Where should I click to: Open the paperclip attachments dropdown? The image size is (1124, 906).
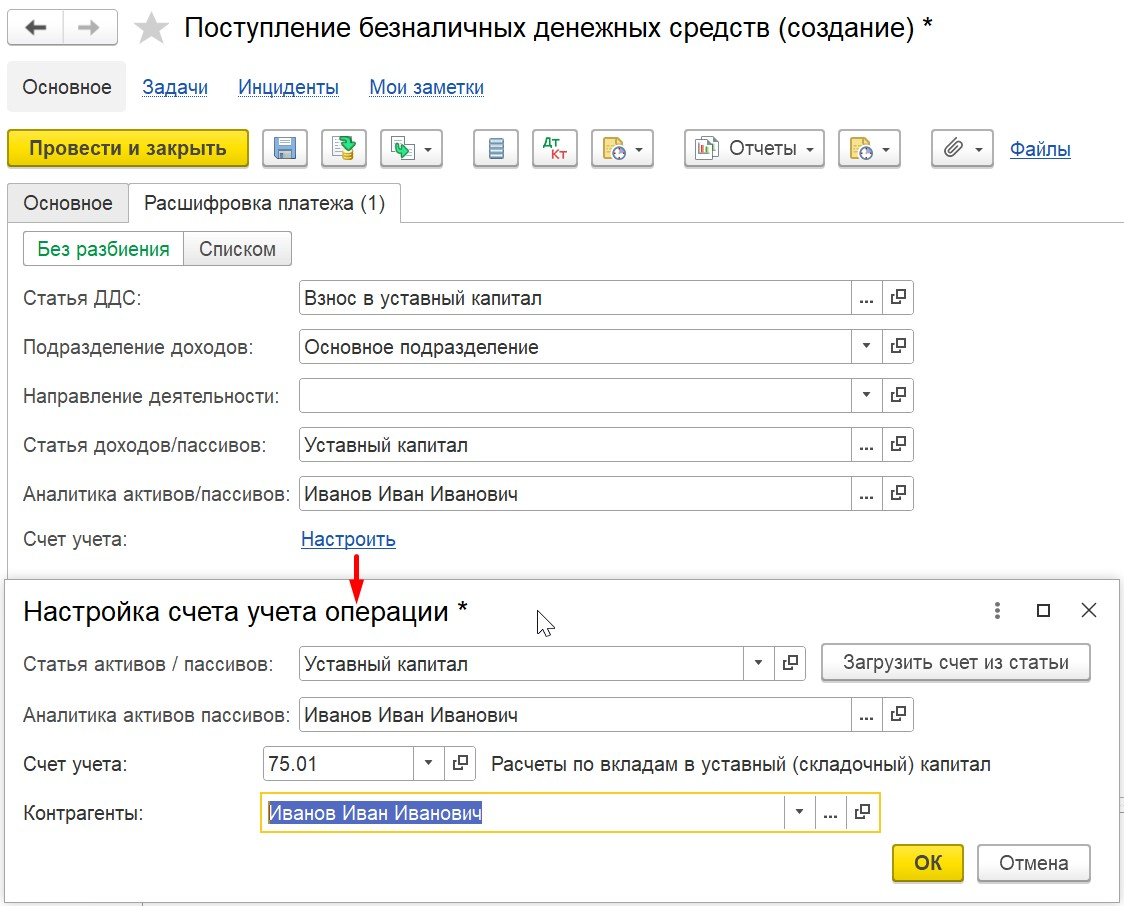tap(962, 148)
